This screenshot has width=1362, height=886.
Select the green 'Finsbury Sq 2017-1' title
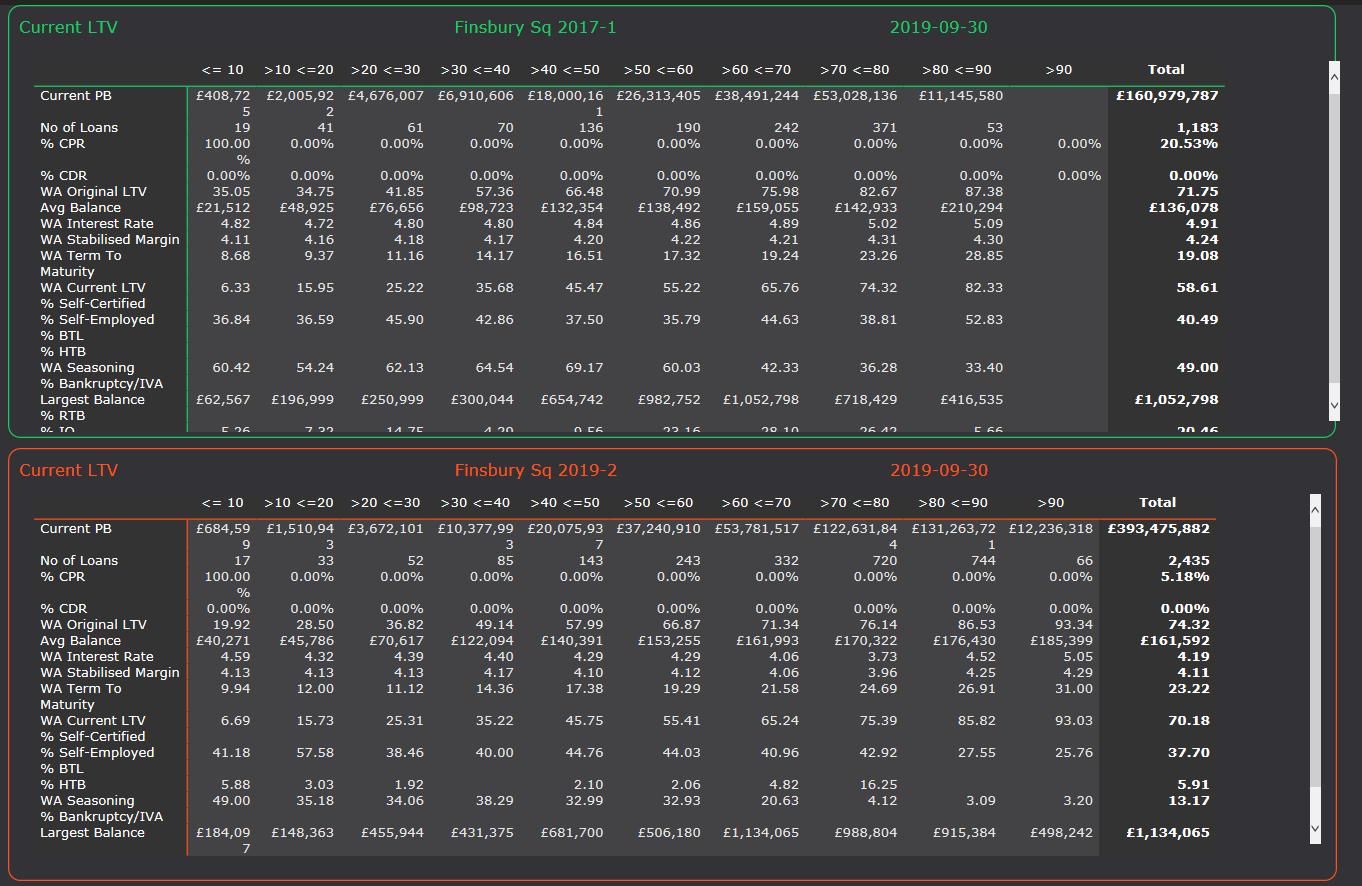pos(535,27)
